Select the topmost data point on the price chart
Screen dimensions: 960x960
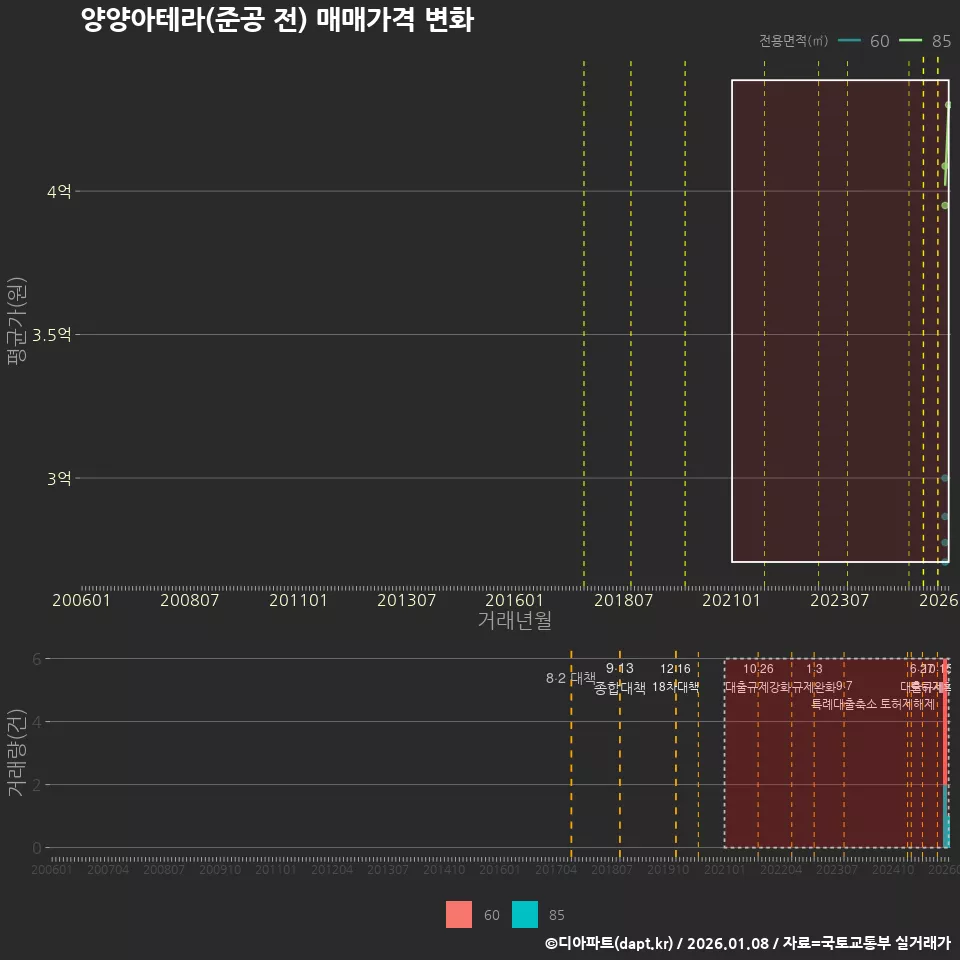(x=948, y=102)
